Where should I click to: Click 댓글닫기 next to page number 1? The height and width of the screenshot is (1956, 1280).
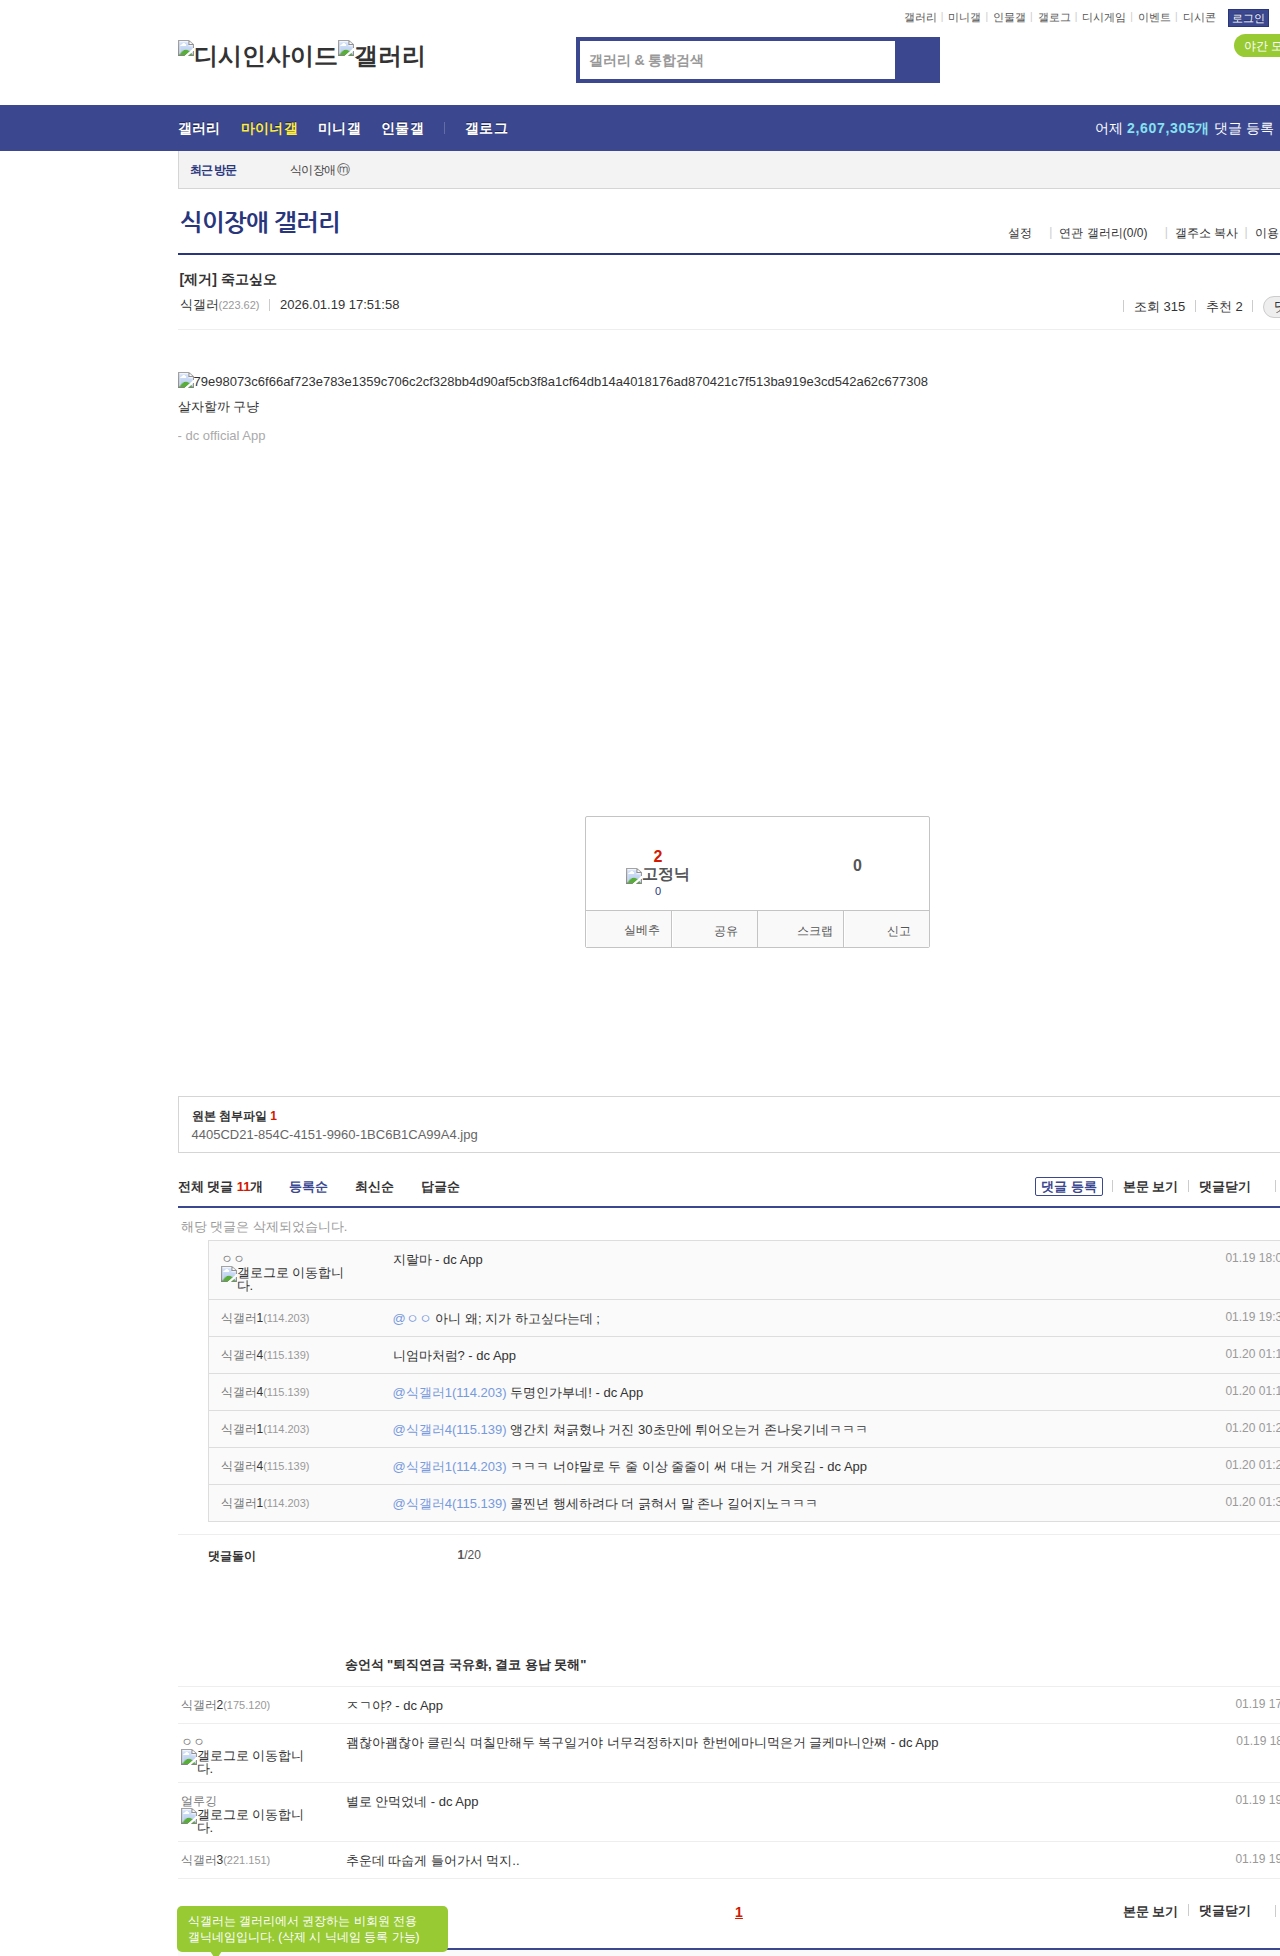tap(1225, 1911)
